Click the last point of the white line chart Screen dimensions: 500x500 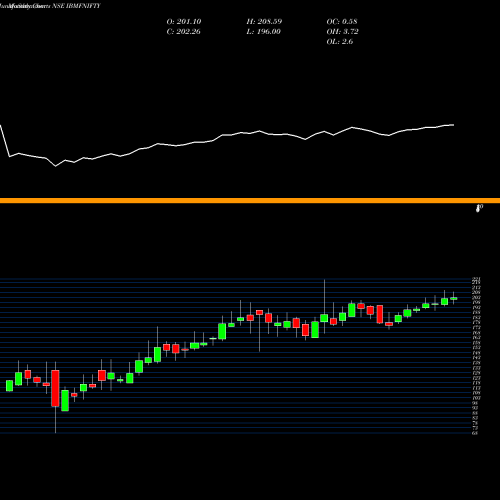coord(453,125)
